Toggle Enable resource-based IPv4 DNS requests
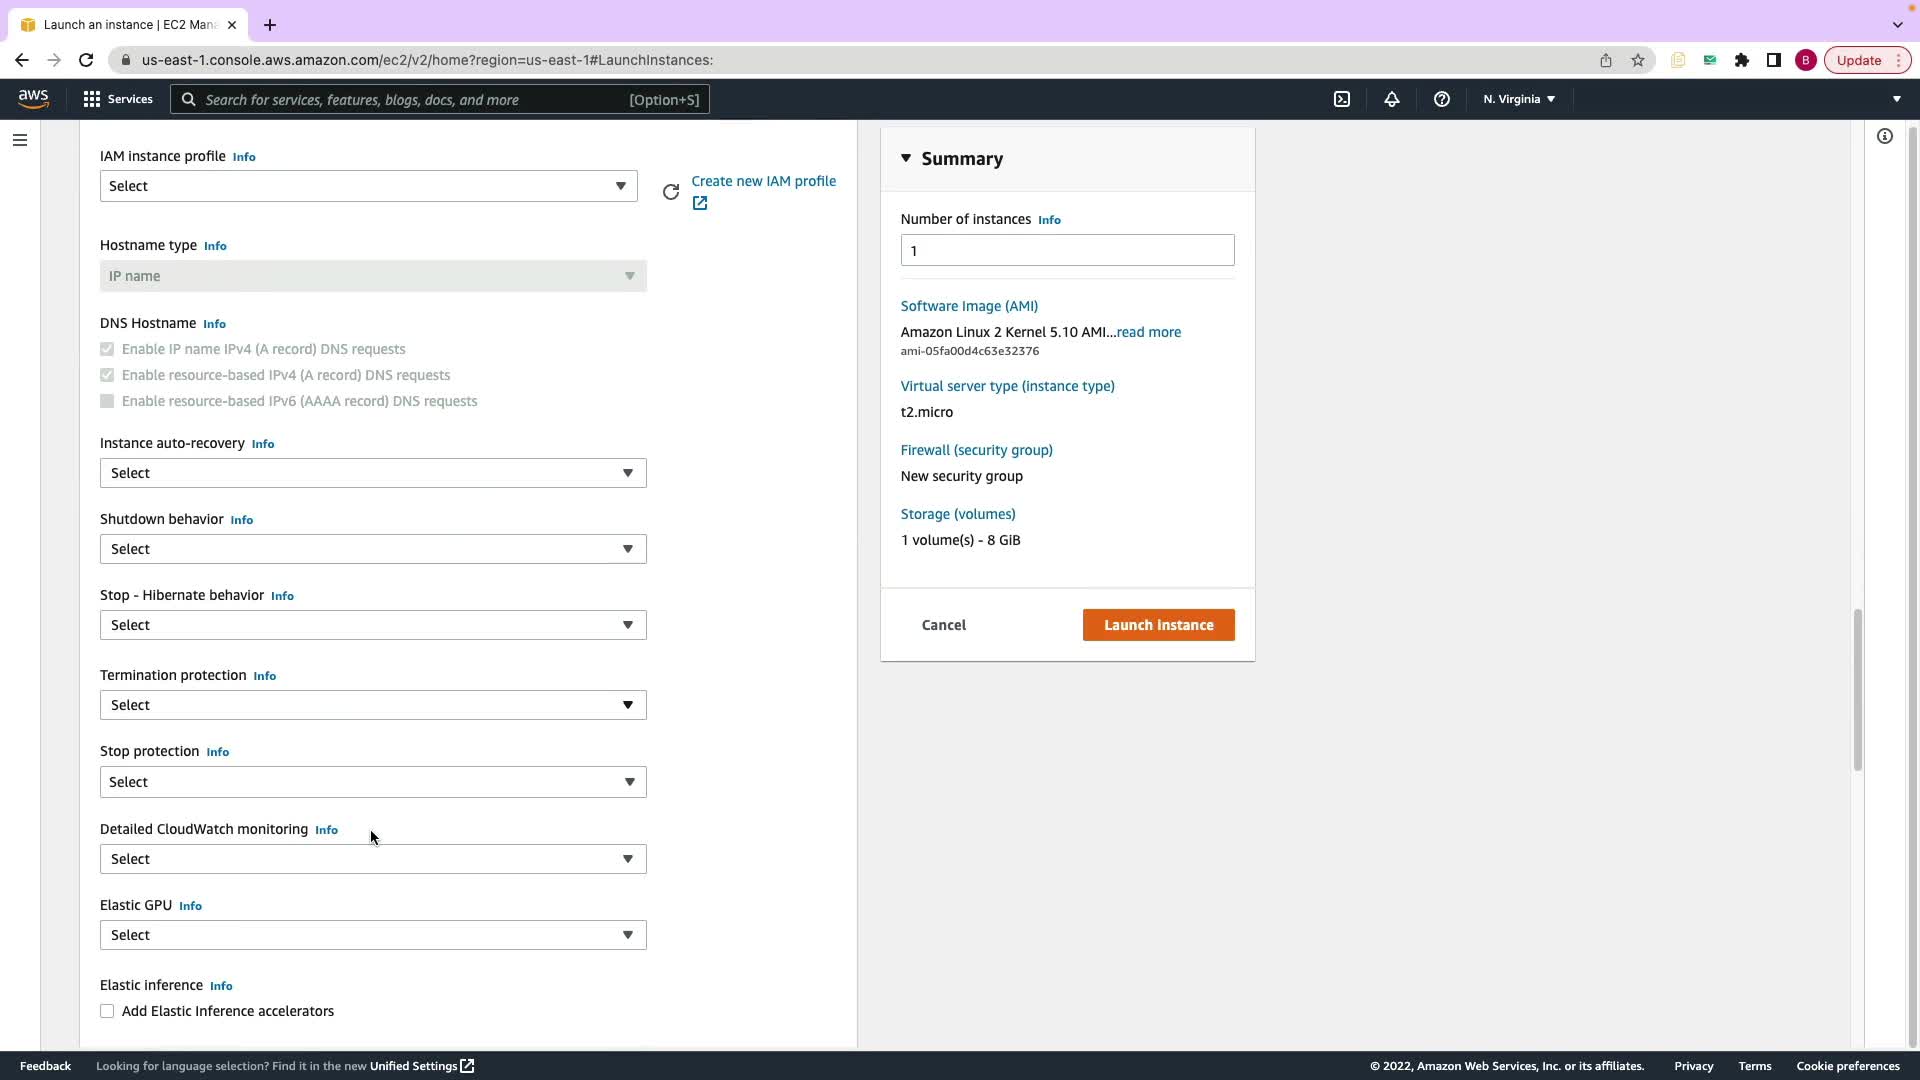 (107, 375)
